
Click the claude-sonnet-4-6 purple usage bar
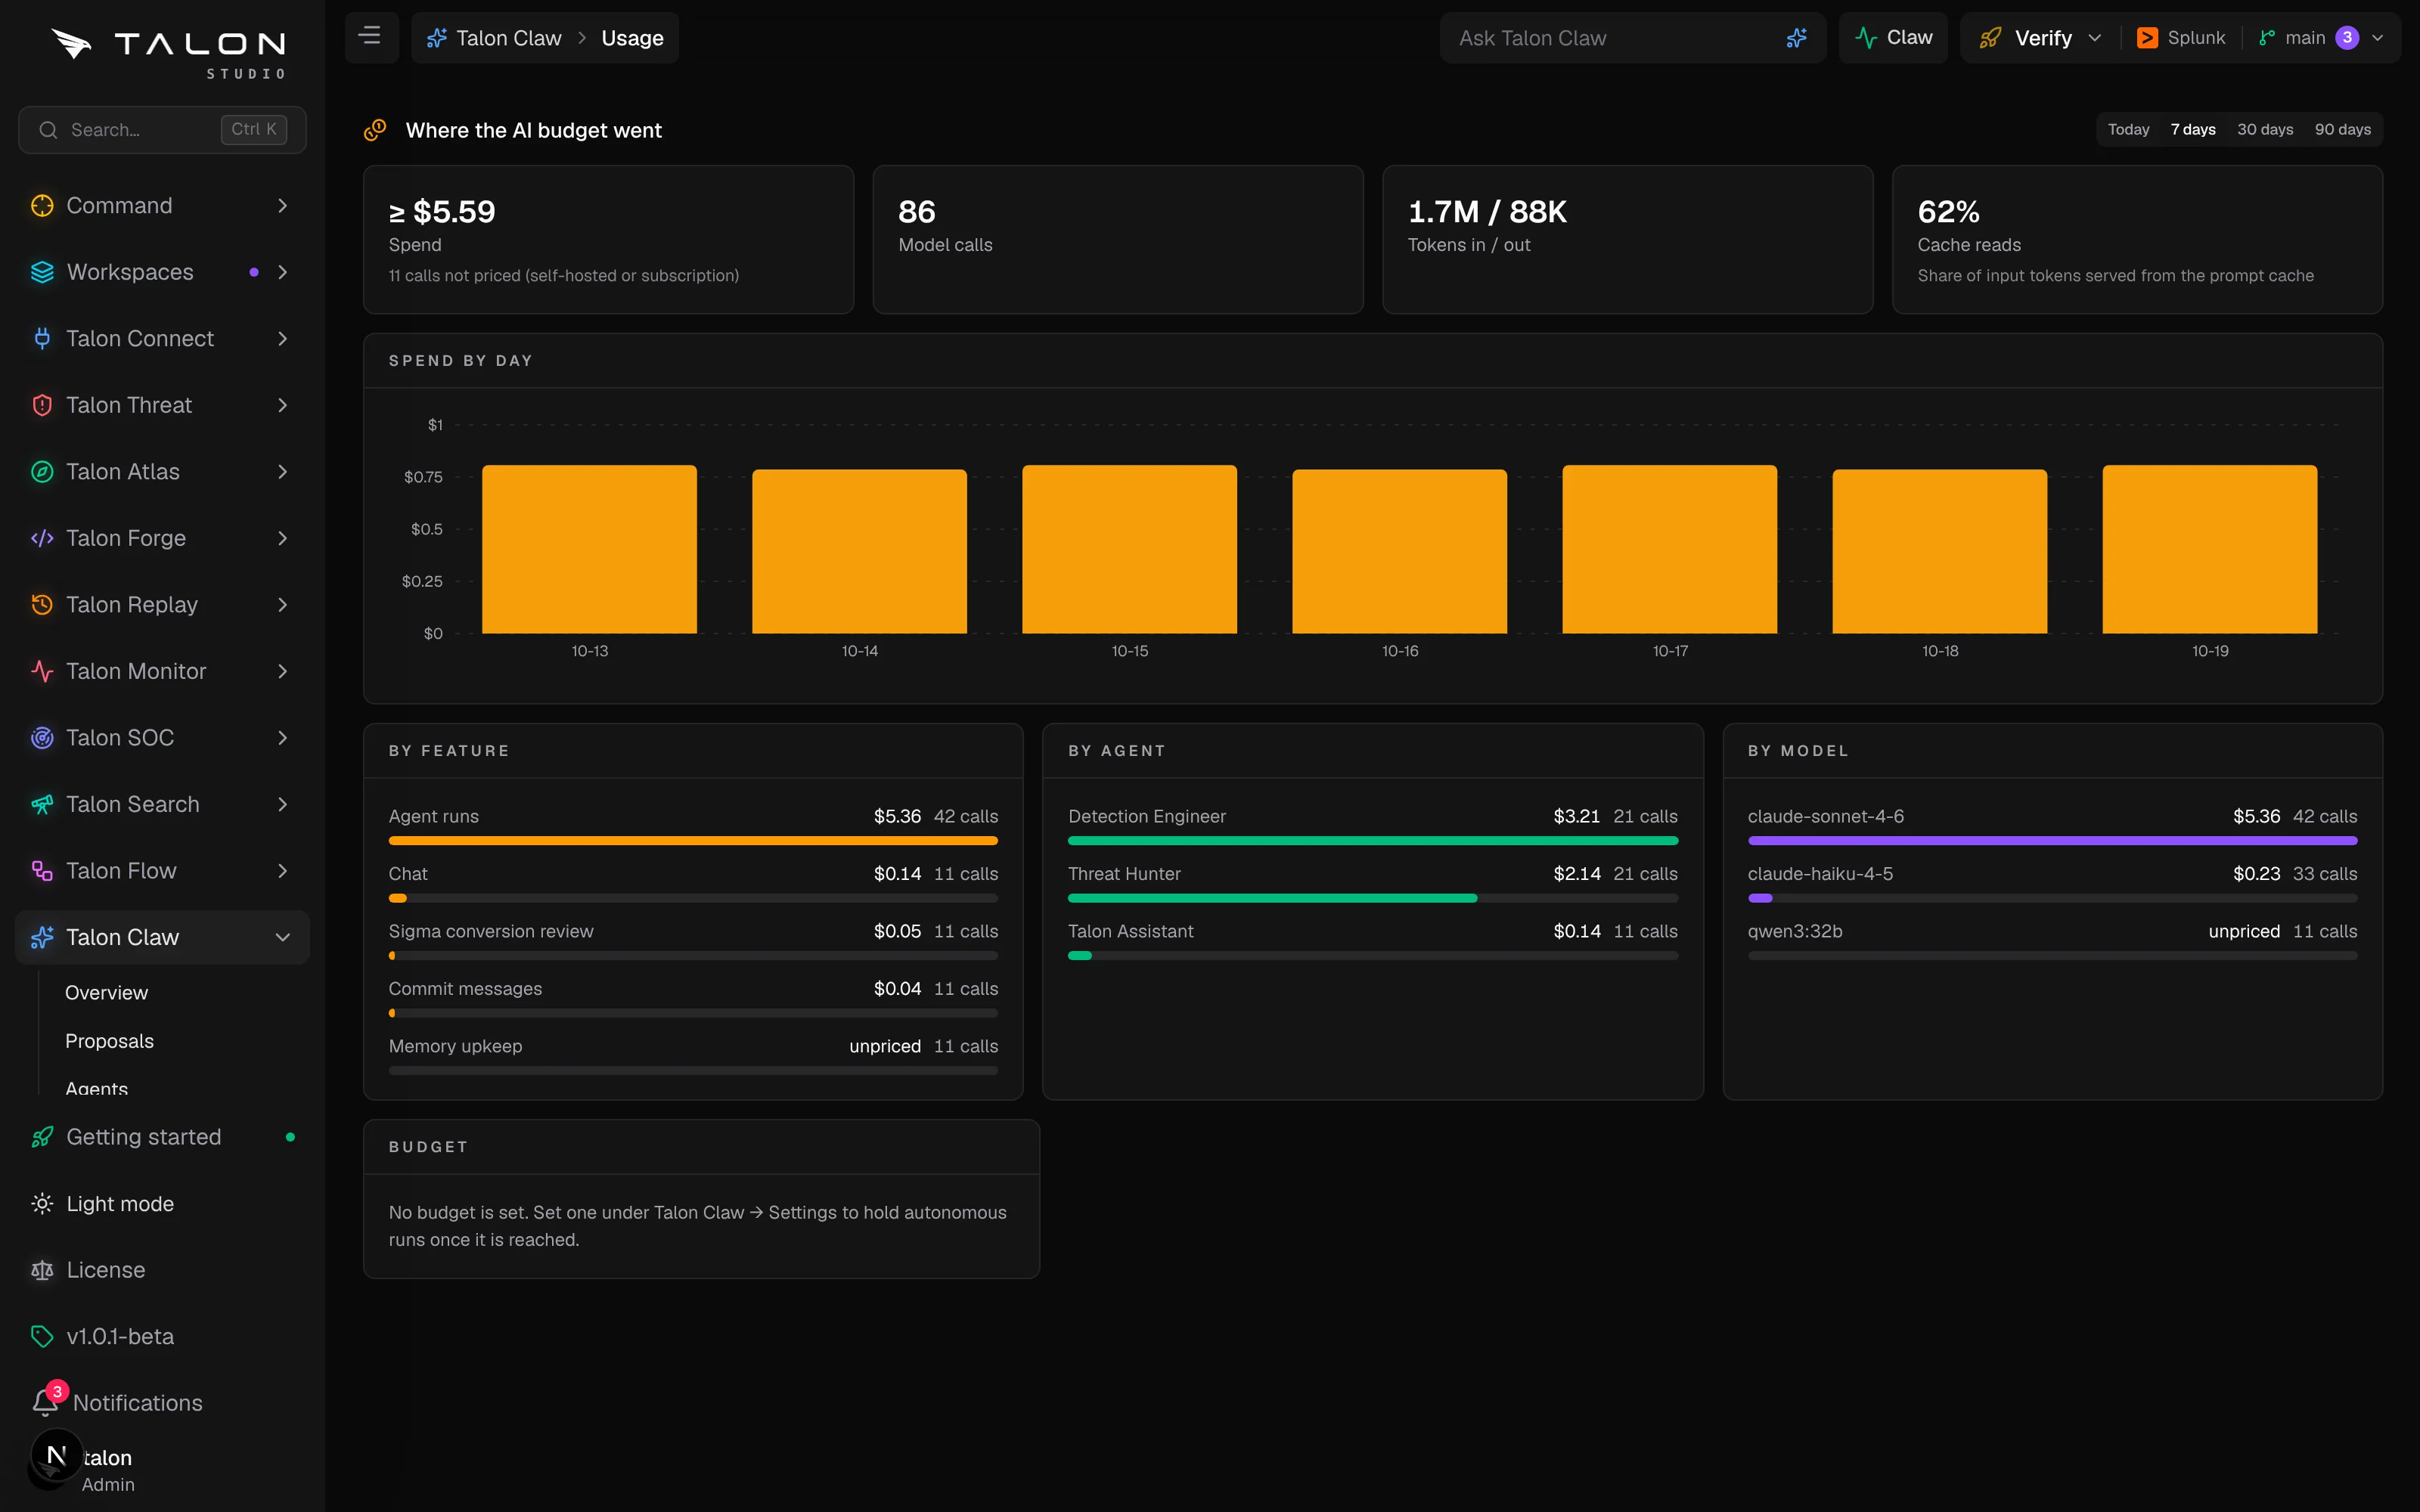point(2052,841)
